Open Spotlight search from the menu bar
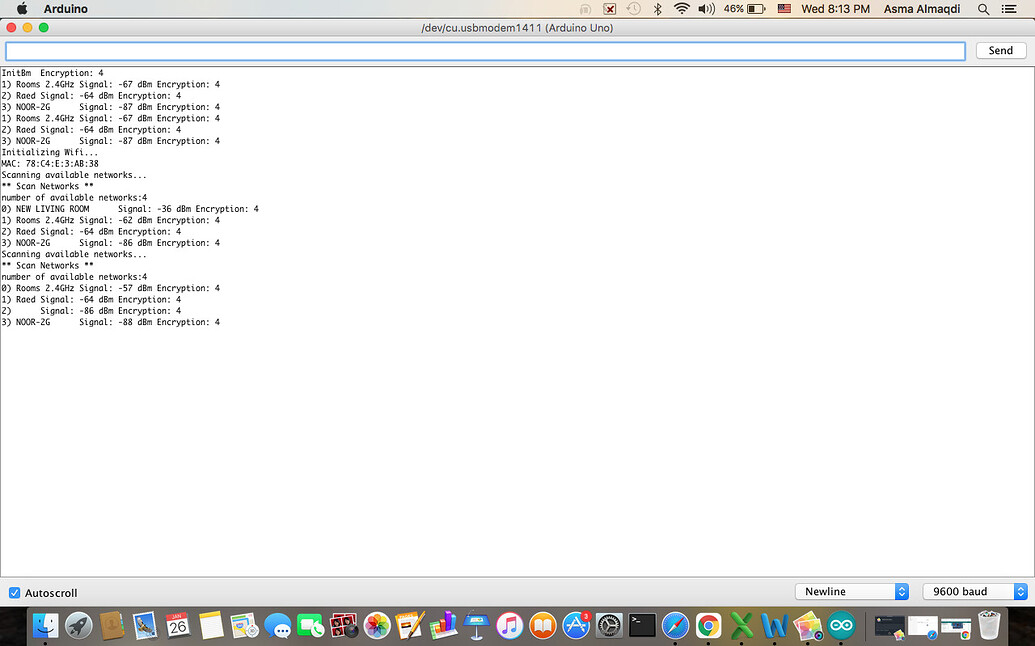The width and height of the screenshot is (1035, 646). (x=981, y=8)
